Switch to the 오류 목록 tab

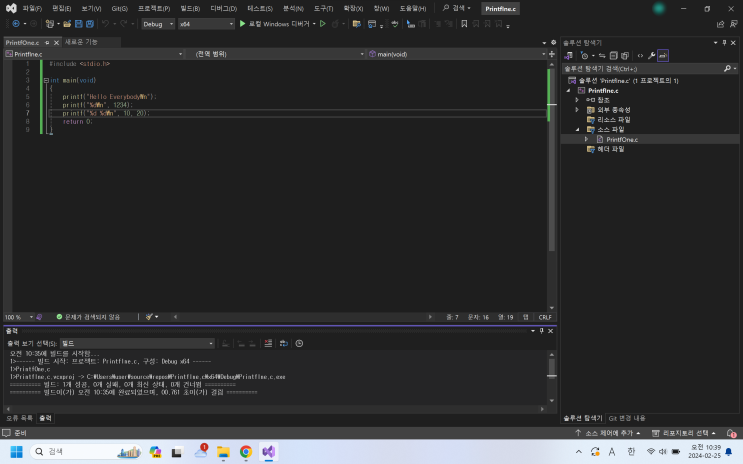click(x=19, y=418)
